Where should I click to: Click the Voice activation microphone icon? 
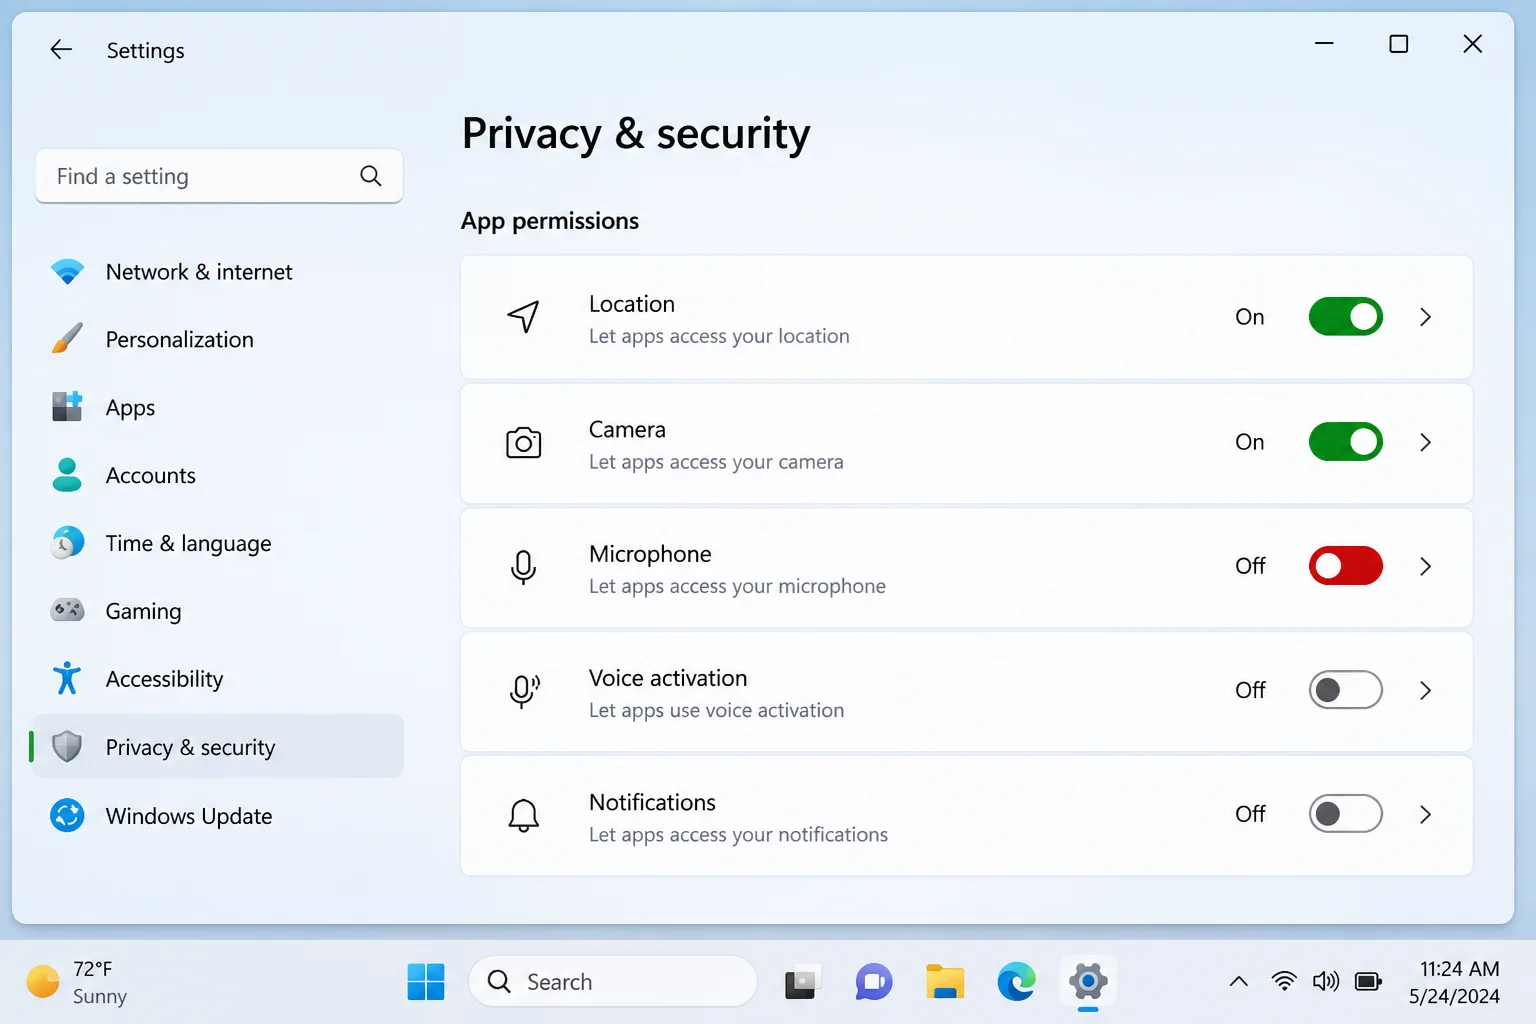point(524,691)
